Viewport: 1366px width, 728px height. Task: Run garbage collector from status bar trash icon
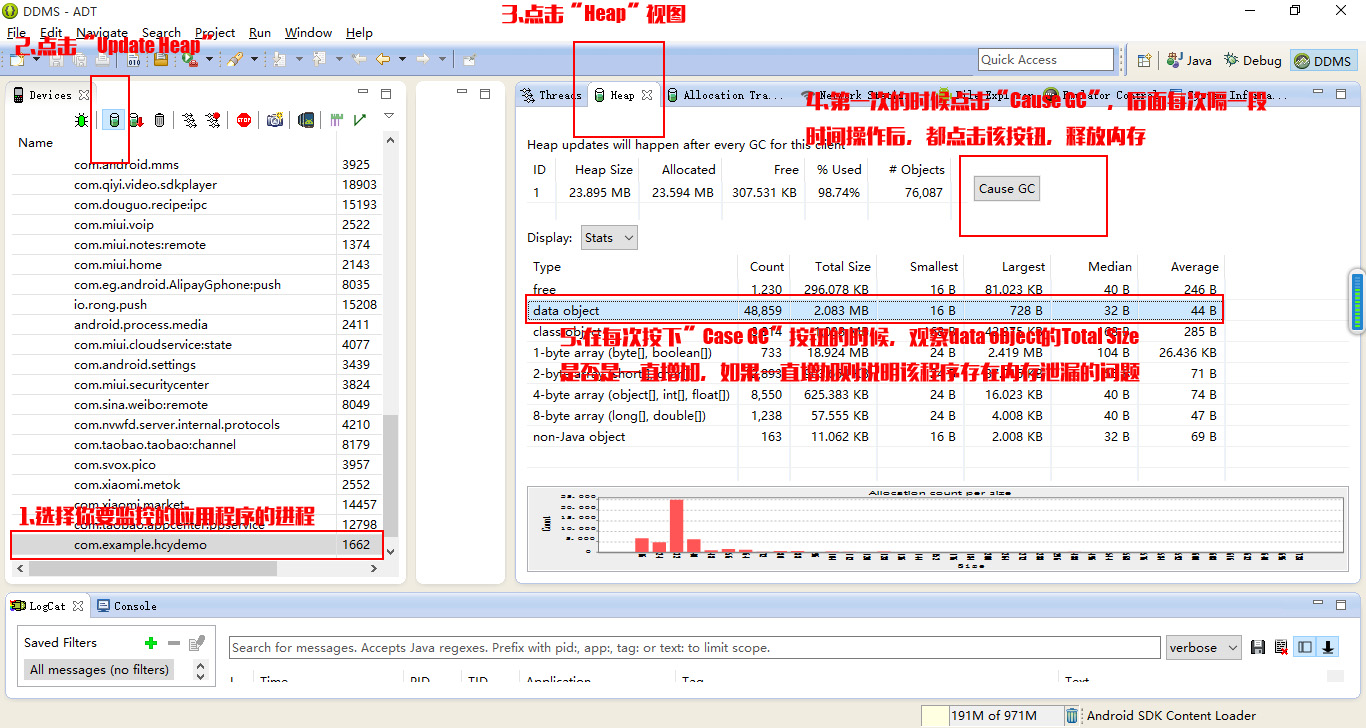pos(1072,715)
